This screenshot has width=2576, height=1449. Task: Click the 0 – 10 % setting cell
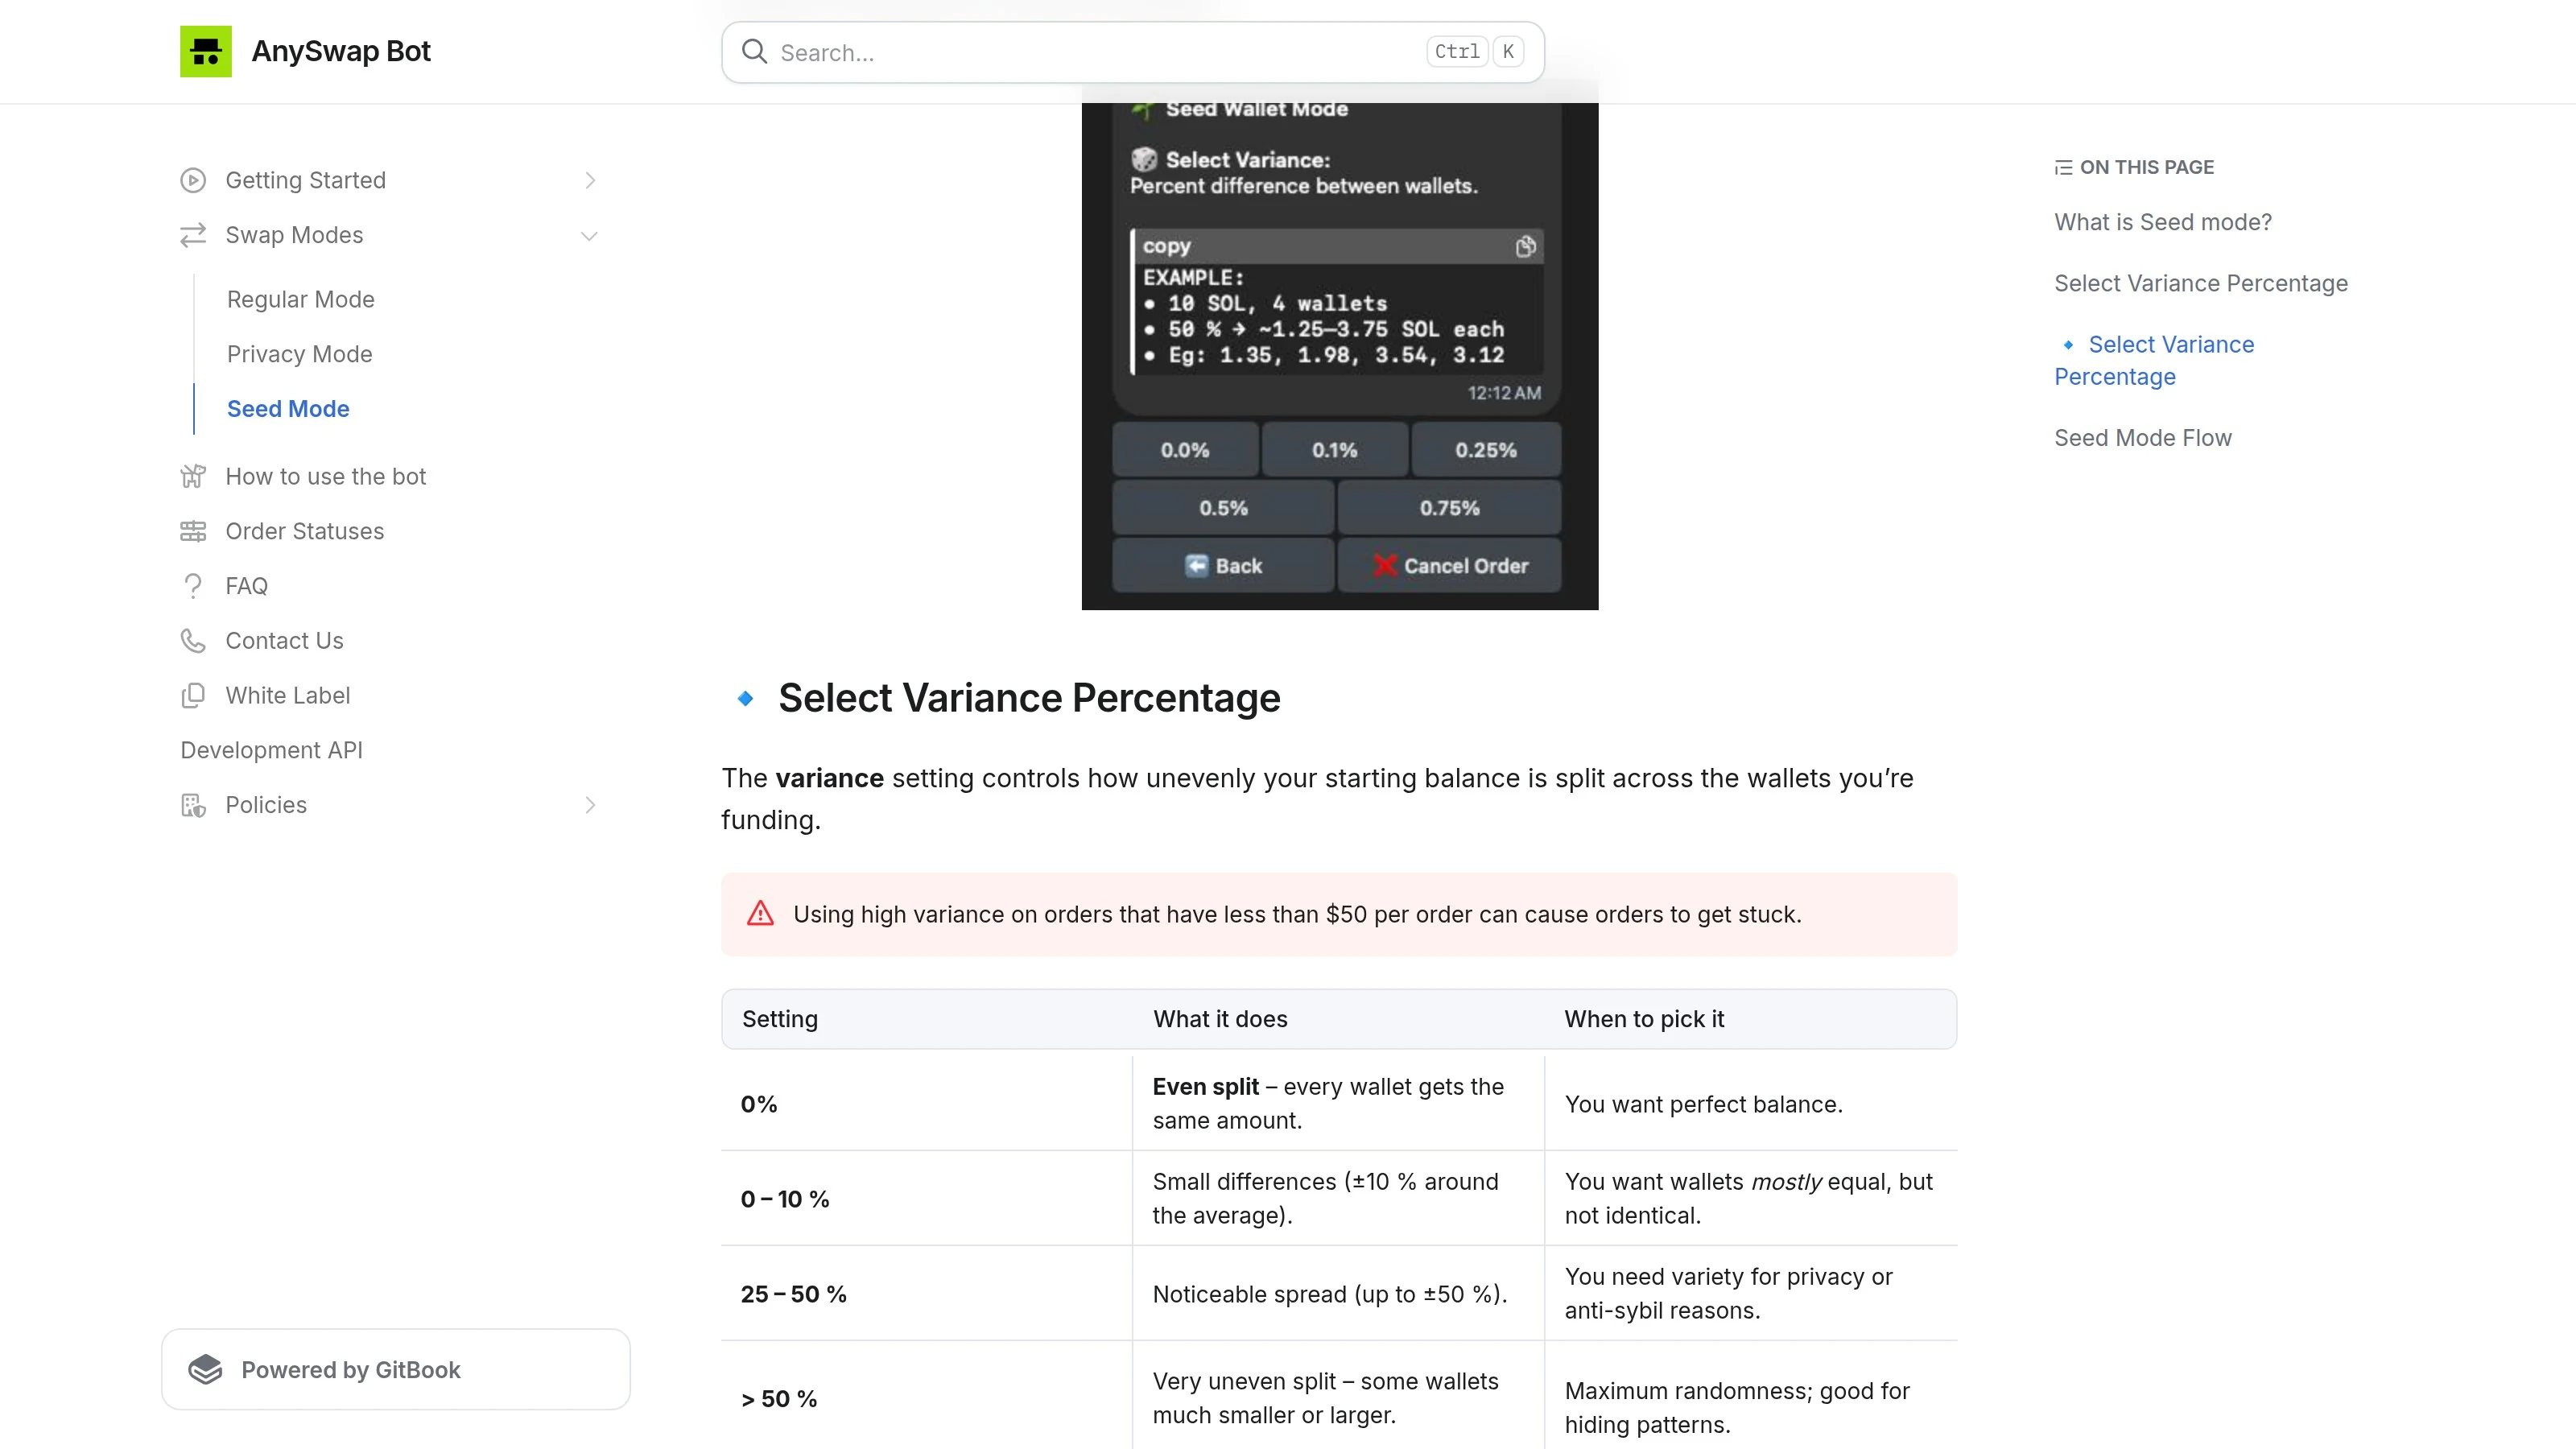[926, 1198]
